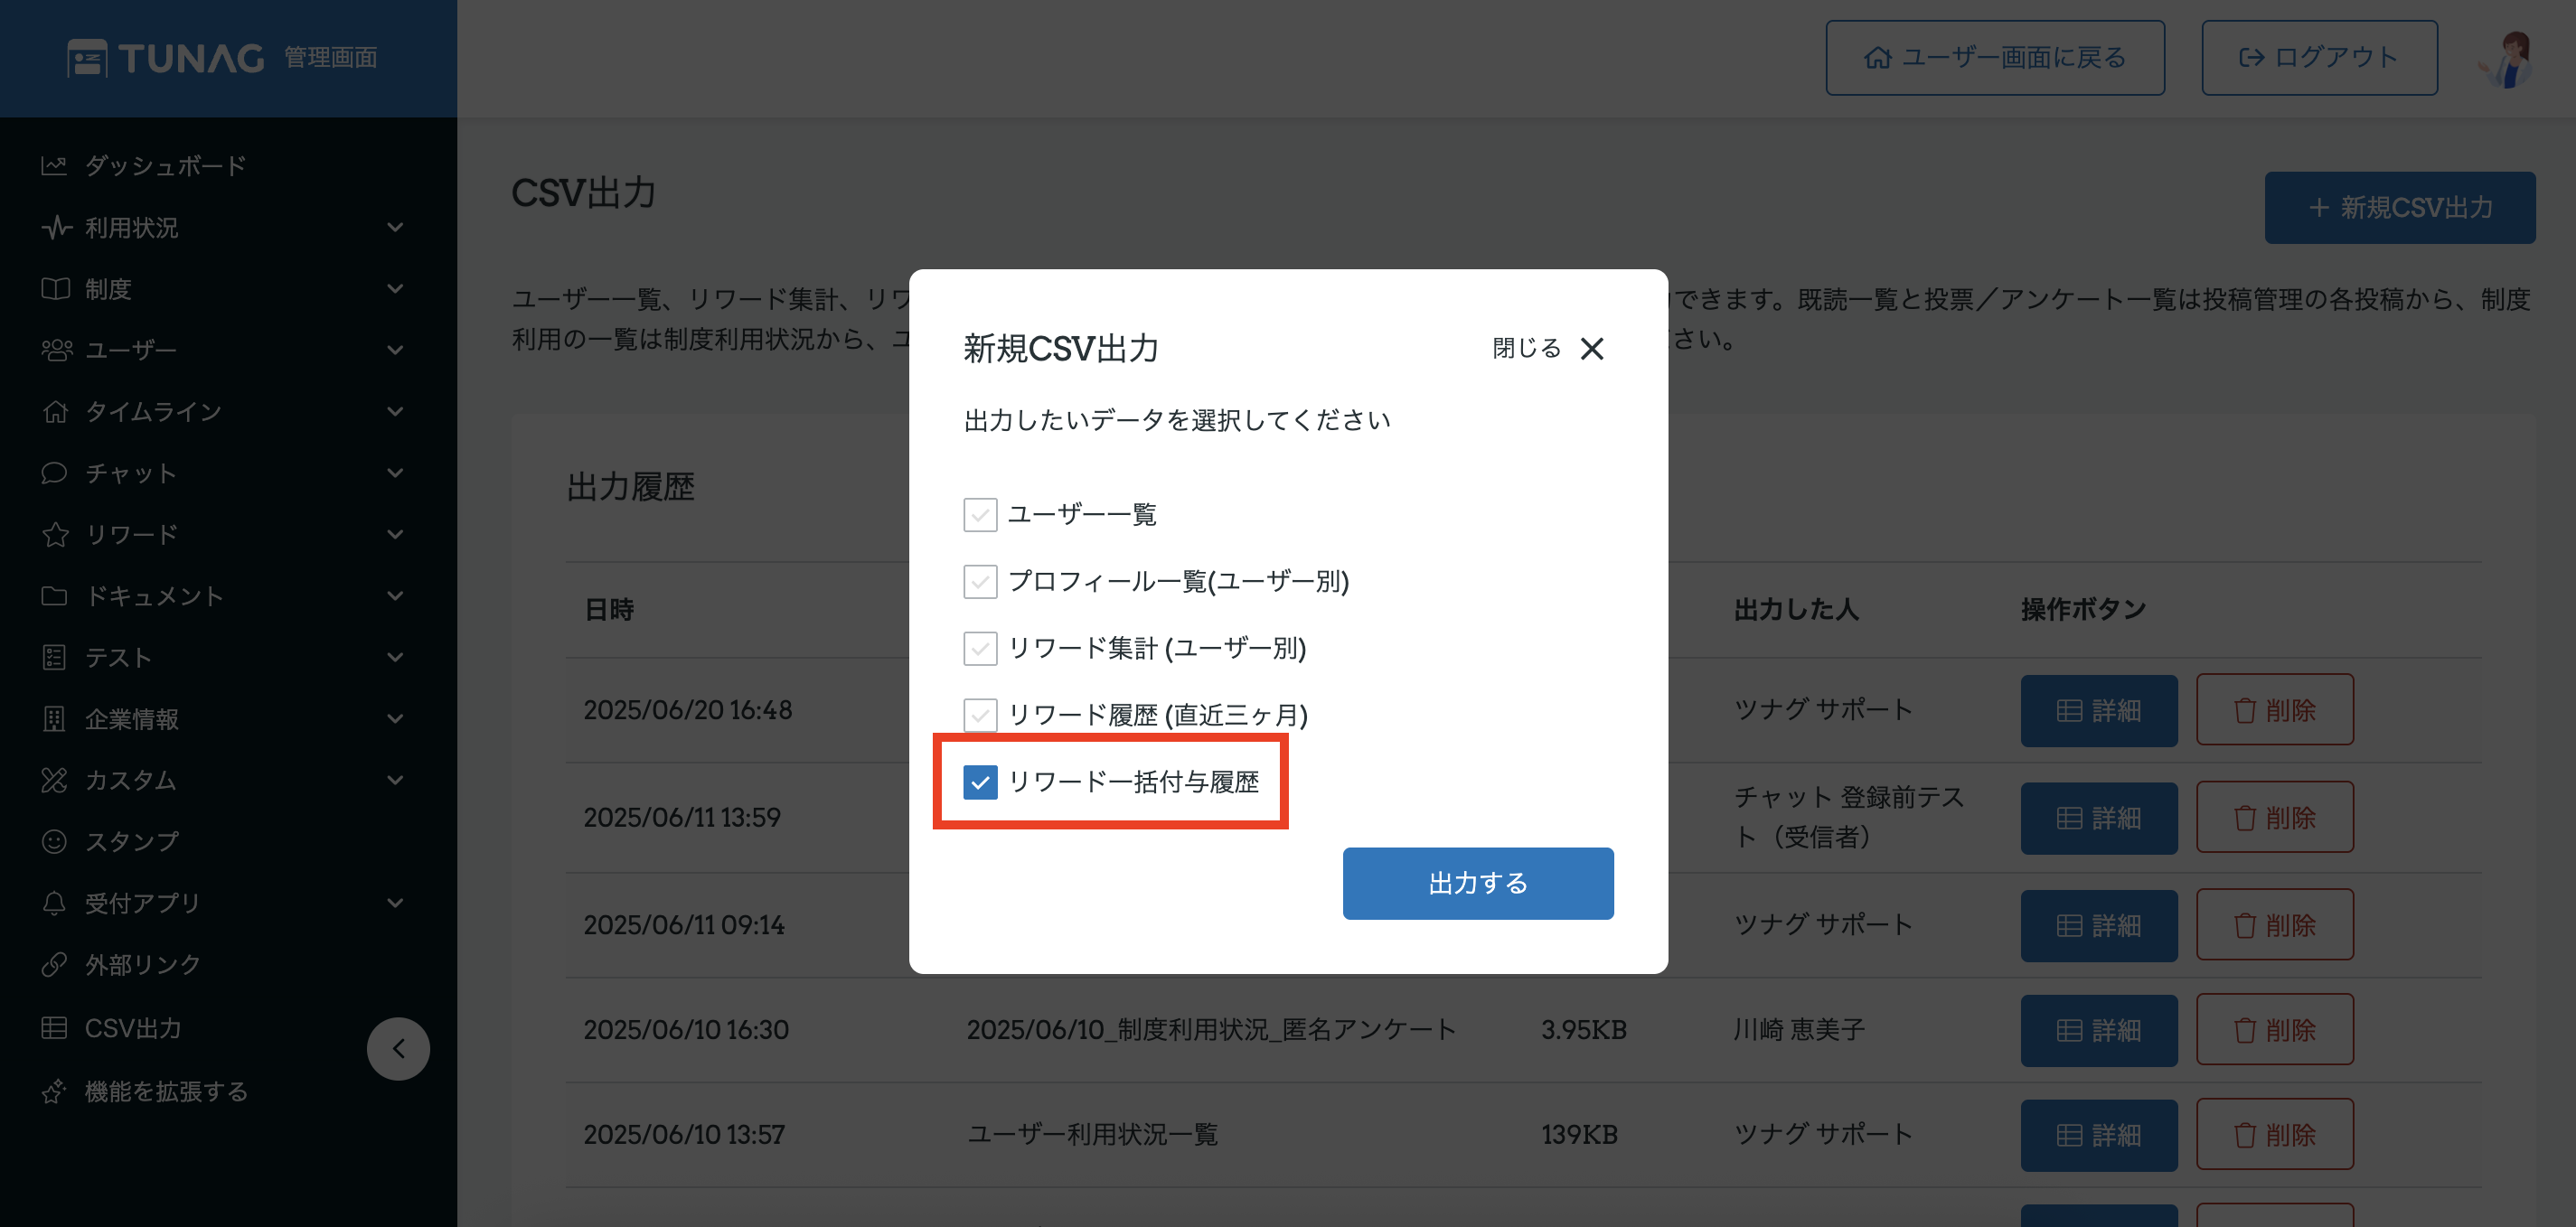Click the 2025/06/10_制度利用状況_匿名アンケート file name
This screenshot has width=2576, height=1227.
(x=1211, y=1030)
